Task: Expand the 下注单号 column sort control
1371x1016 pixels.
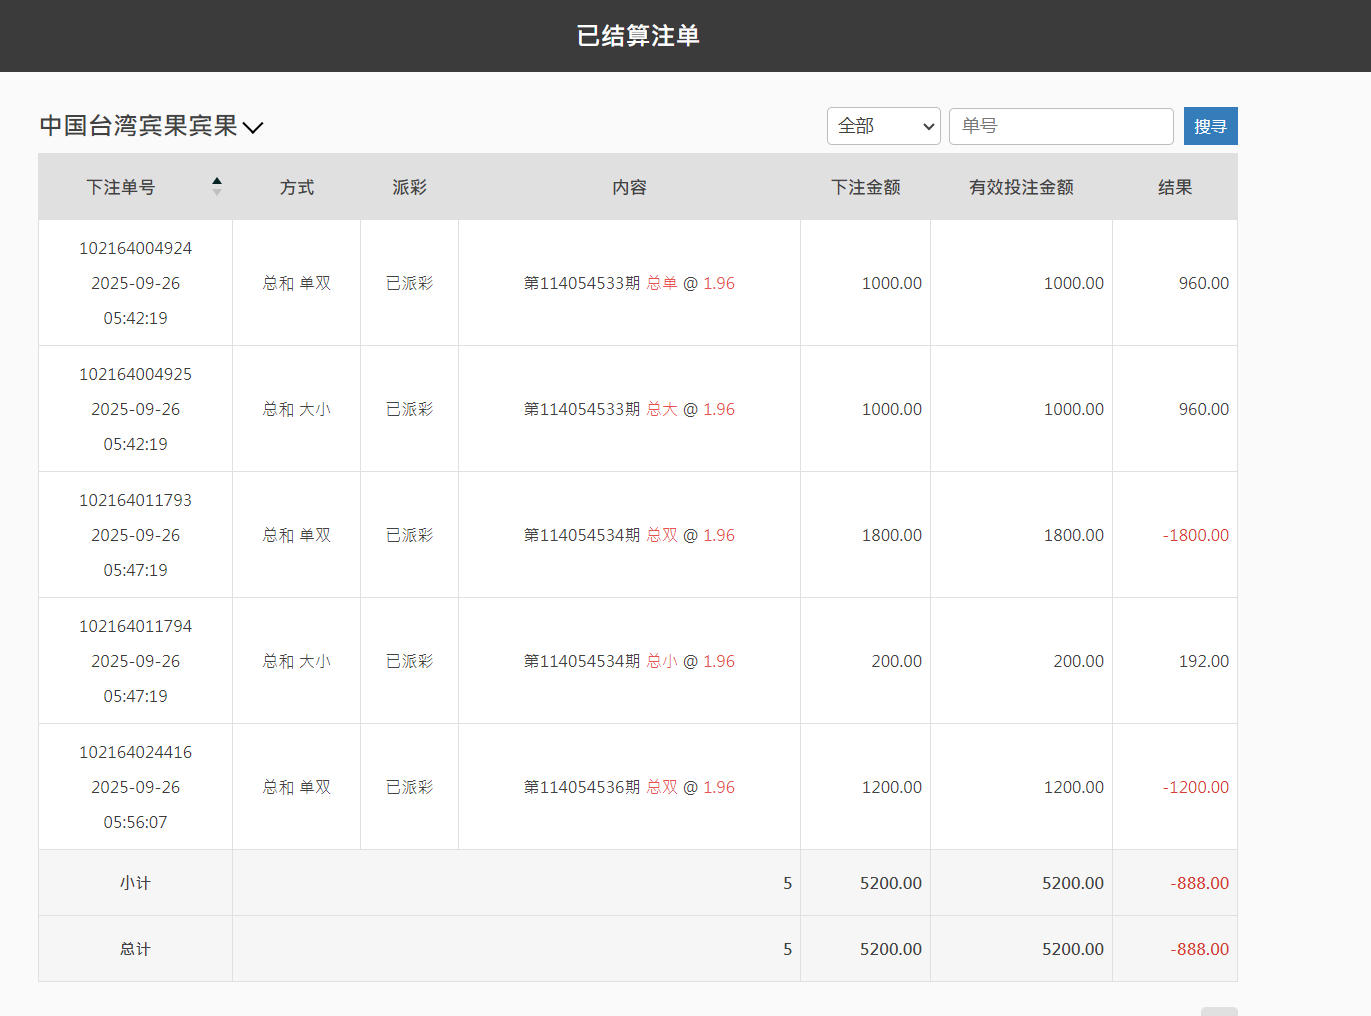Action: pyautogui.click(x=216, y=185)
